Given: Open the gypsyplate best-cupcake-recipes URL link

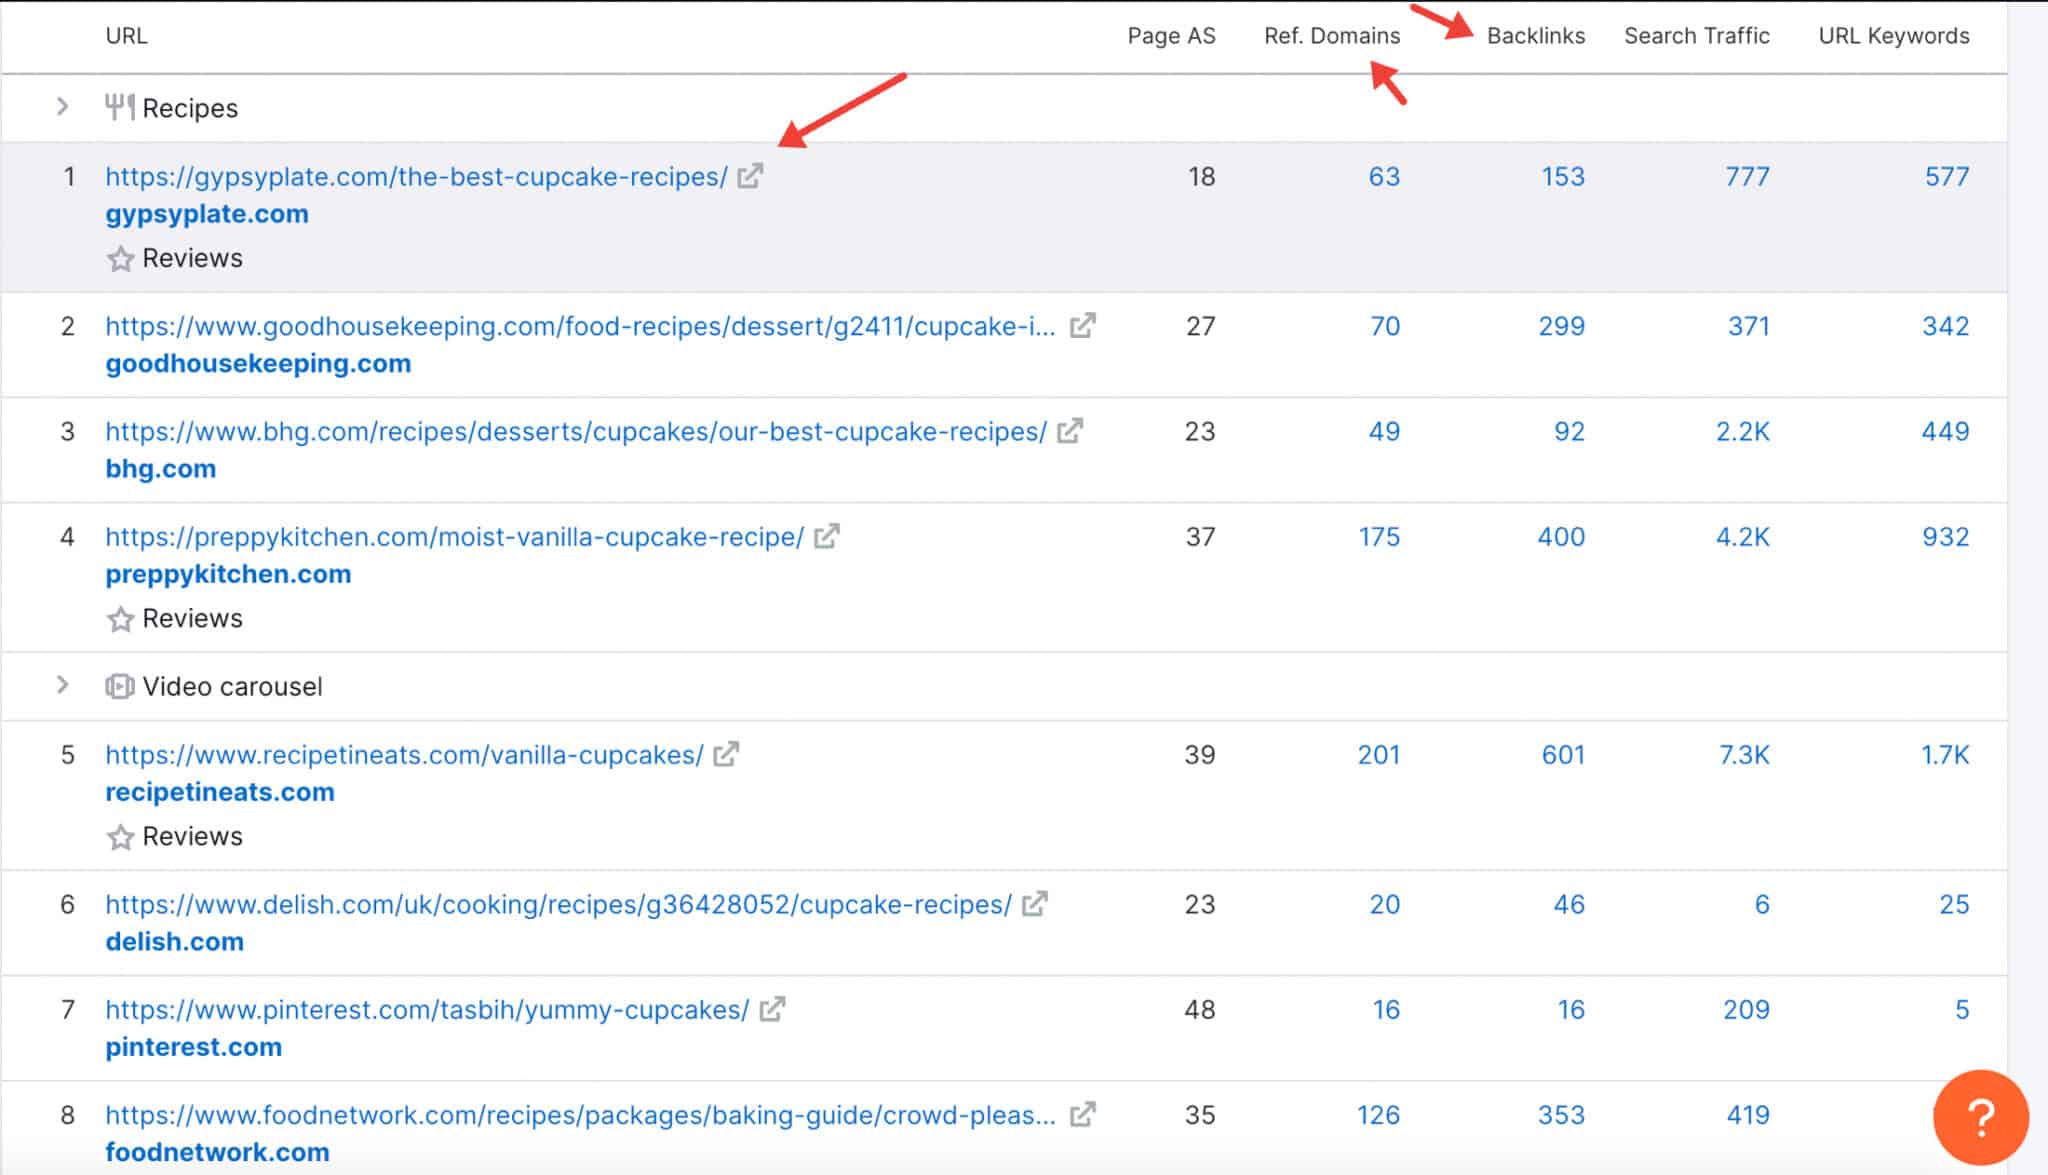Looking at the screenshot, I should (x=417, y=177).
